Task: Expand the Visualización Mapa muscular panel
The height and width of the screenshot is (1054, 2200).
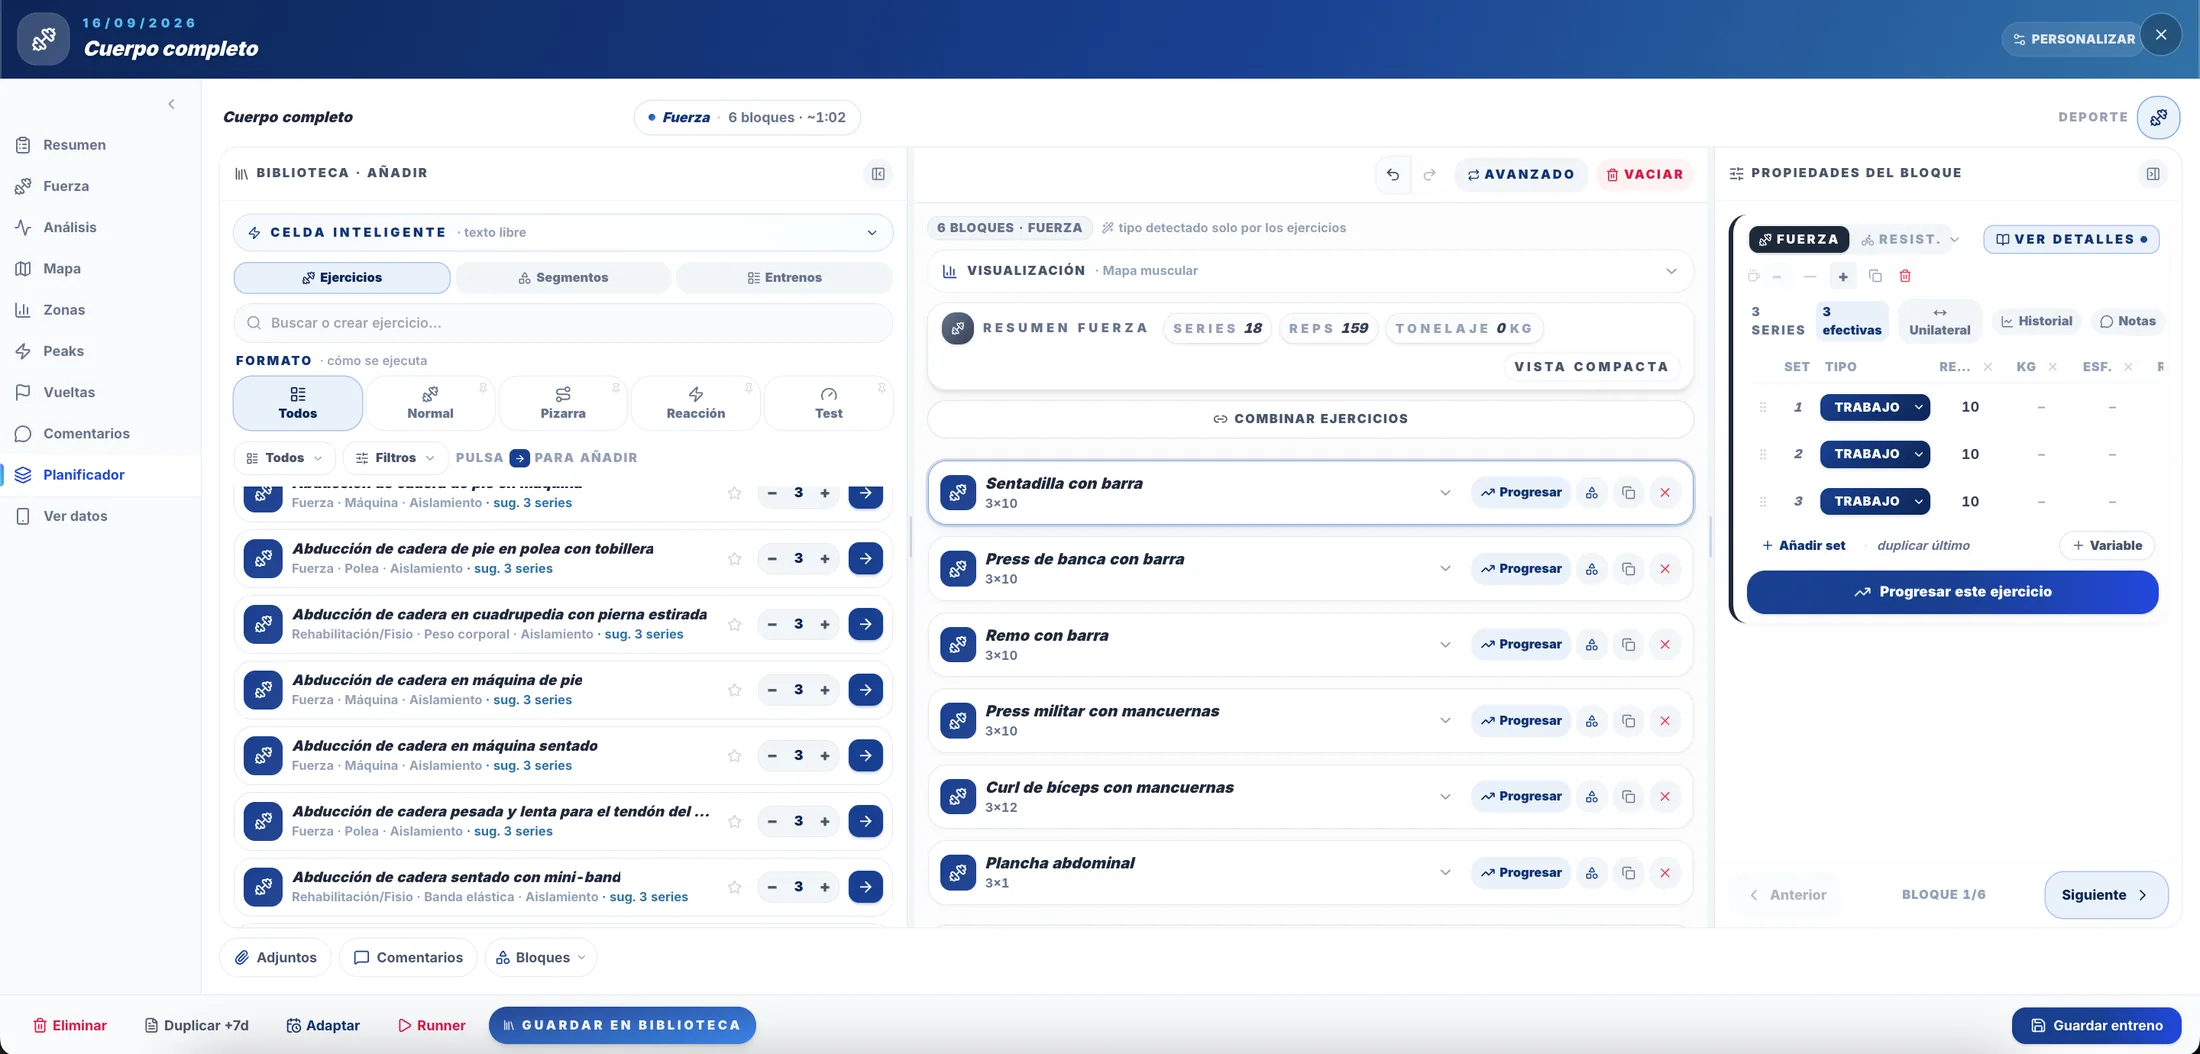Action: tap(1310, 271)
